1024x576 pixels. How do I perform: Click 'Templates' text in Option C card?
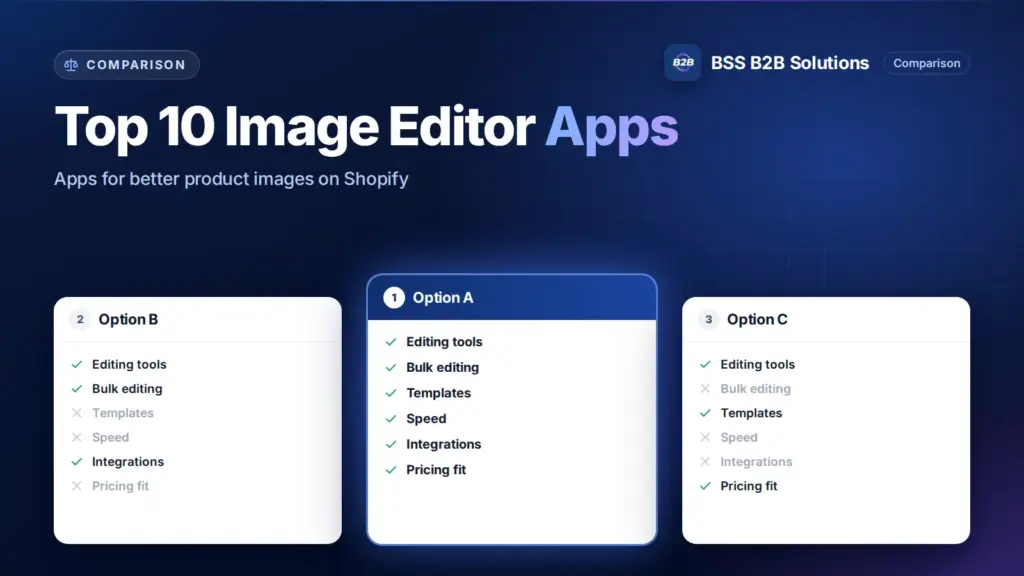[x=751, y=413]
